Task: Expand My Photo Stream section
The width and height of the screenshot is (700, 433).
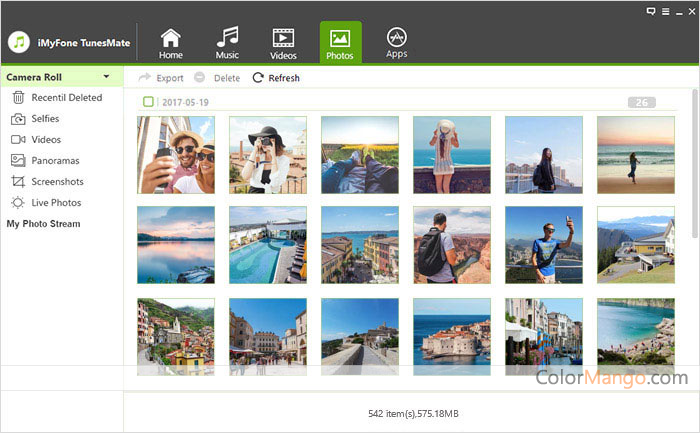Action: pyautogui.click(x=43, y=224)
